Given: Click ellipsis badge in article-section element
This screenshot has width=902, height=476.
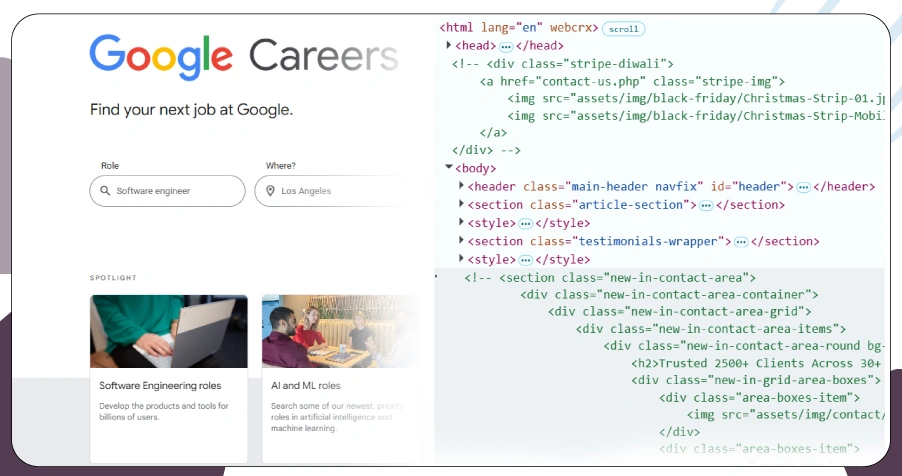Looking at the screenshot, I should [706, 205].
